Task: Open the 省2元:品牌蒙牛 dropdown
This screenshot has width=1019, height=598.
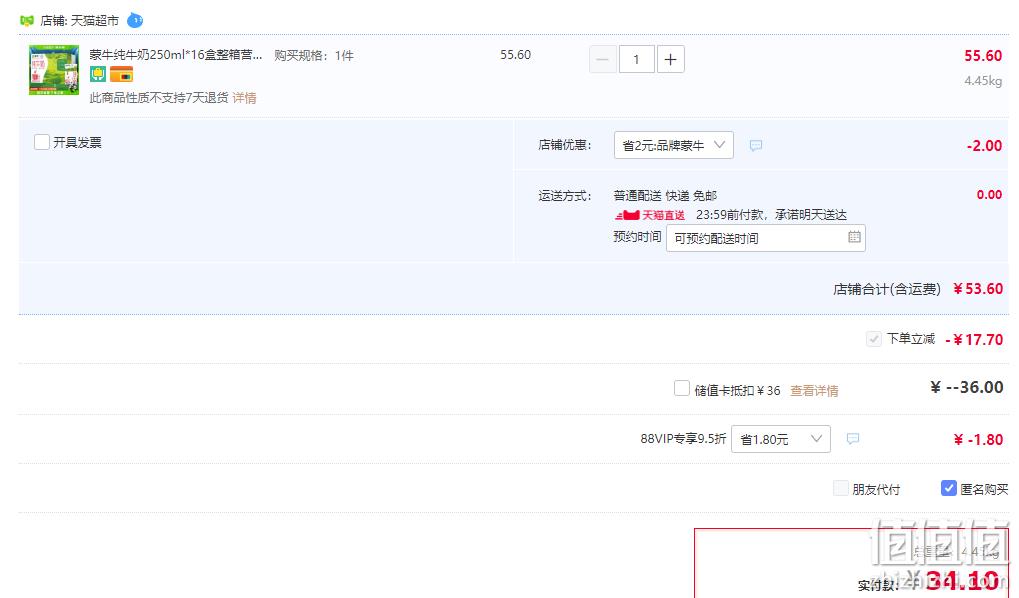Action: [674, 145]
